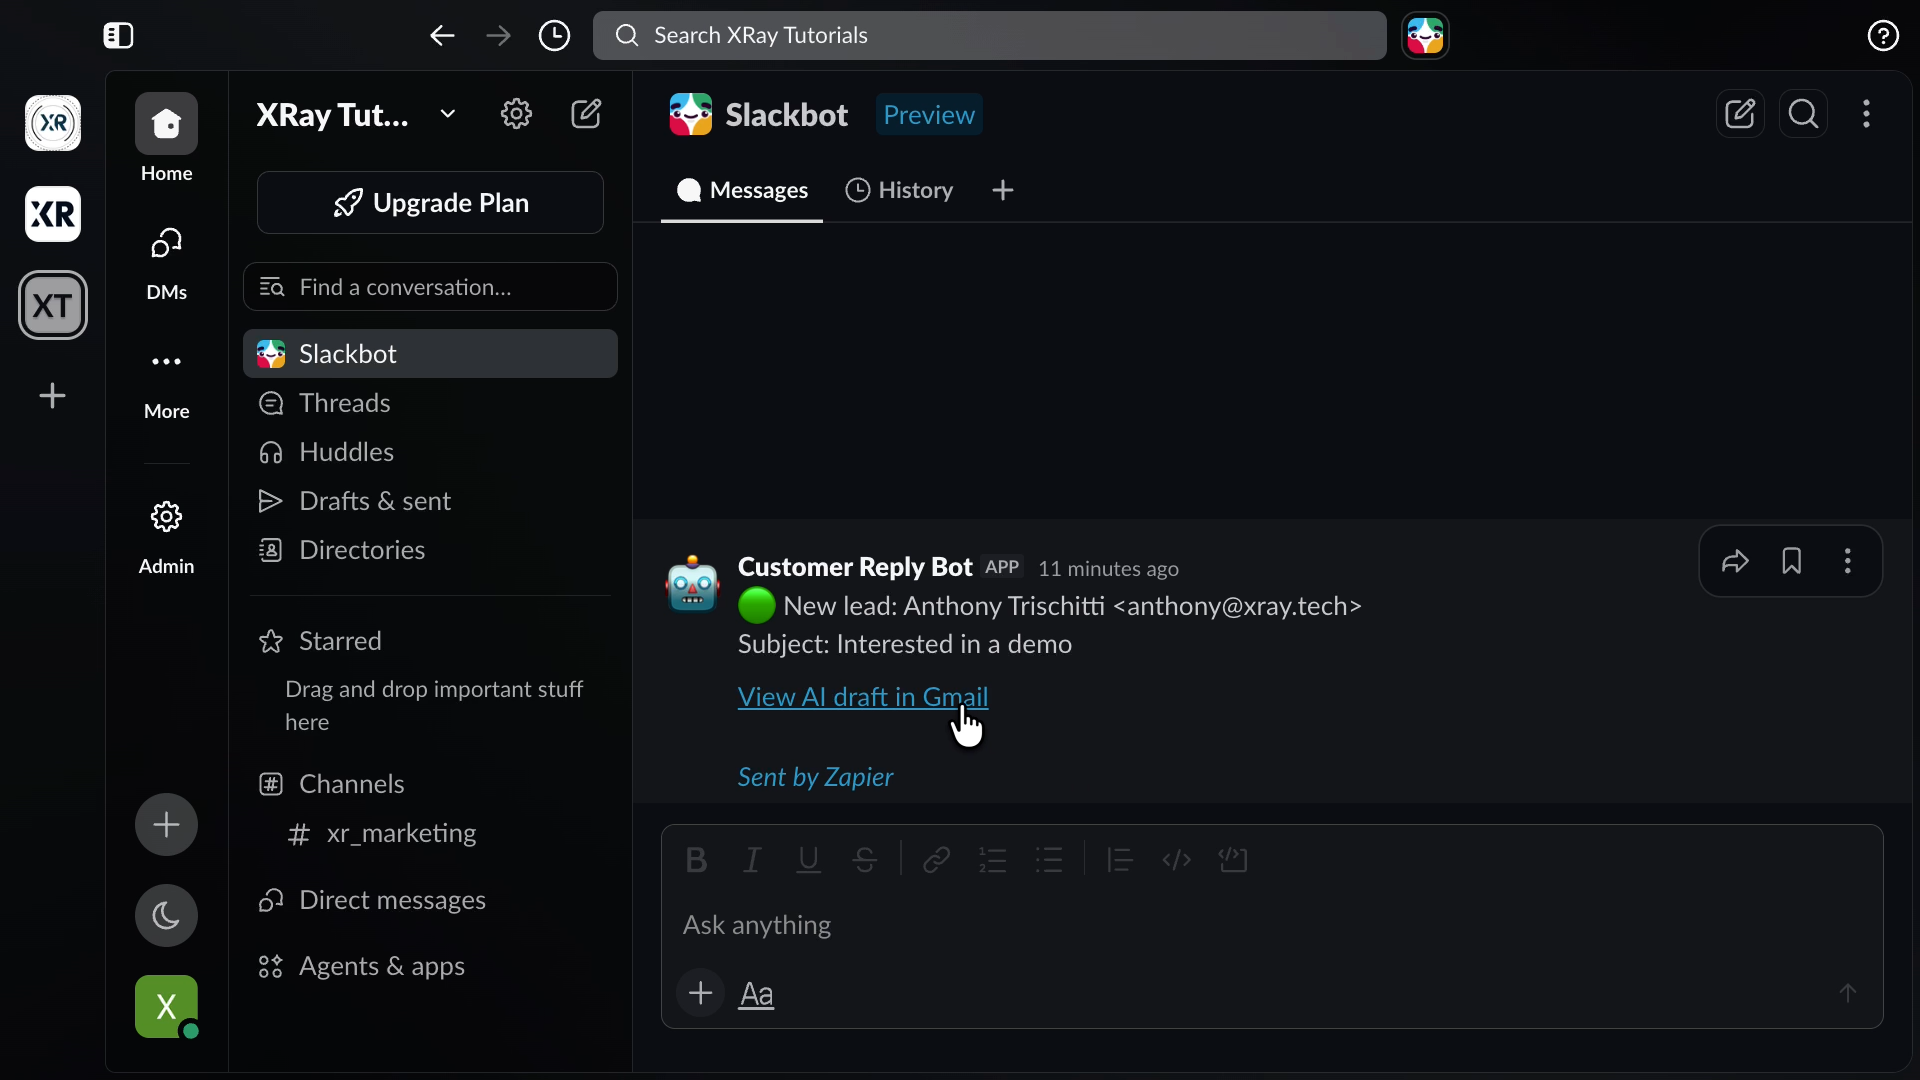Open the help question mark icon

(x=1883, y=36)
